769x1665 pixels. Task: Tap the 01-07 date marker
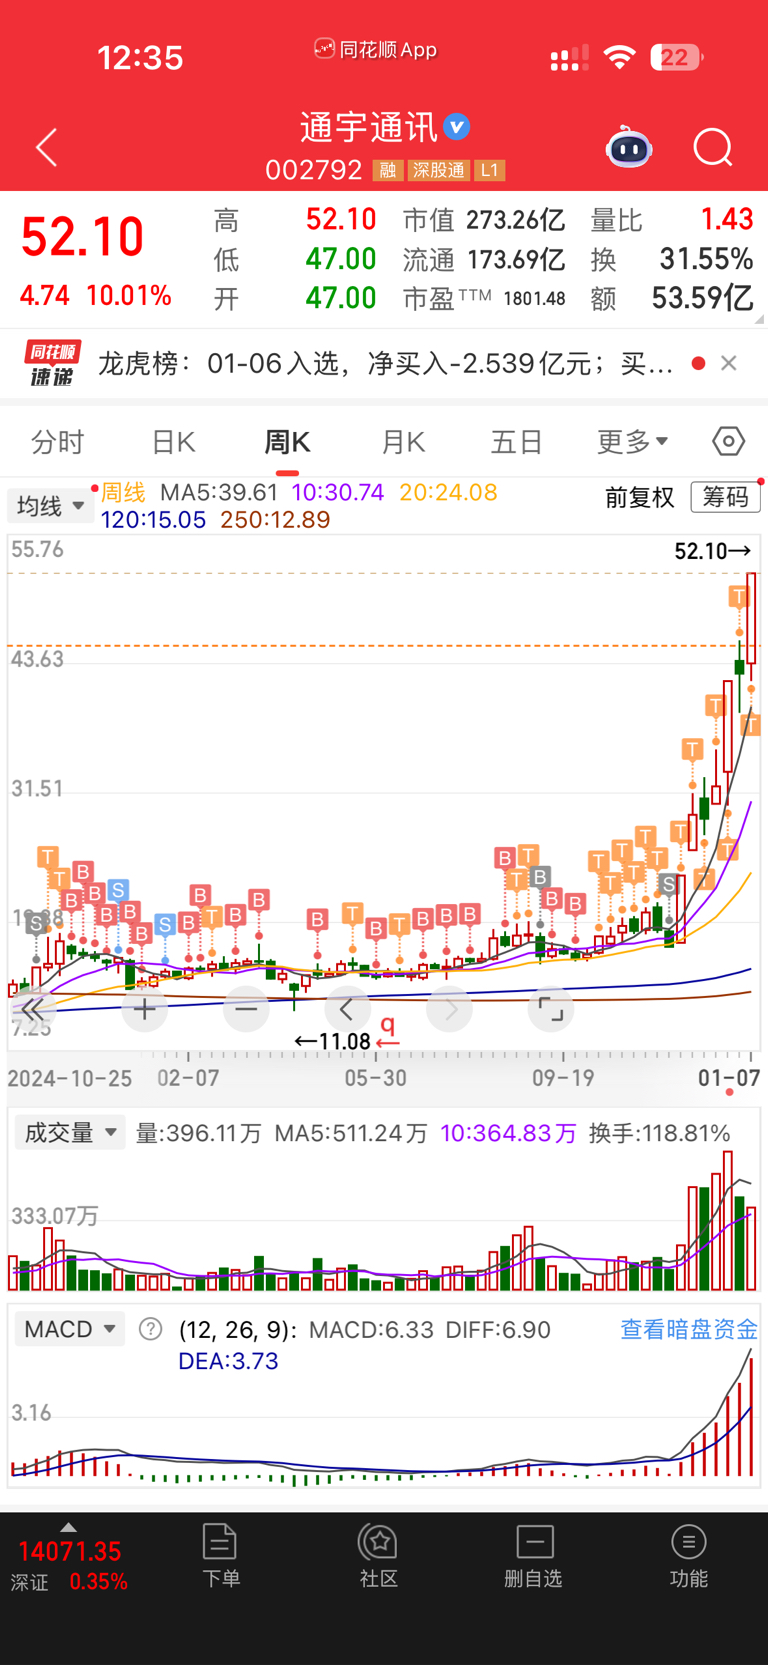tap(729, 1078)
